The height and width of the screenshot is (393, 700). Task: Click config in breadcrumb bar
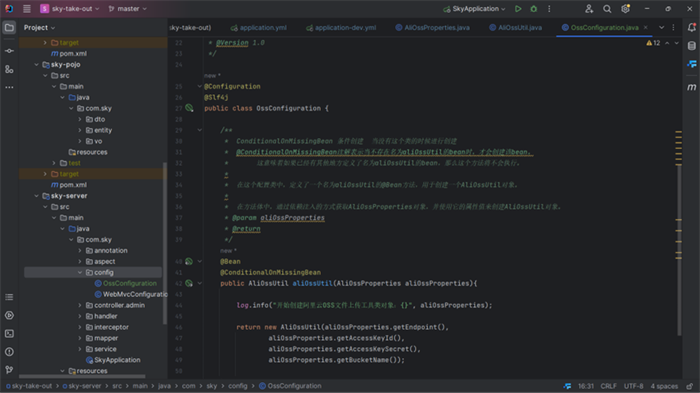point(238,386)
